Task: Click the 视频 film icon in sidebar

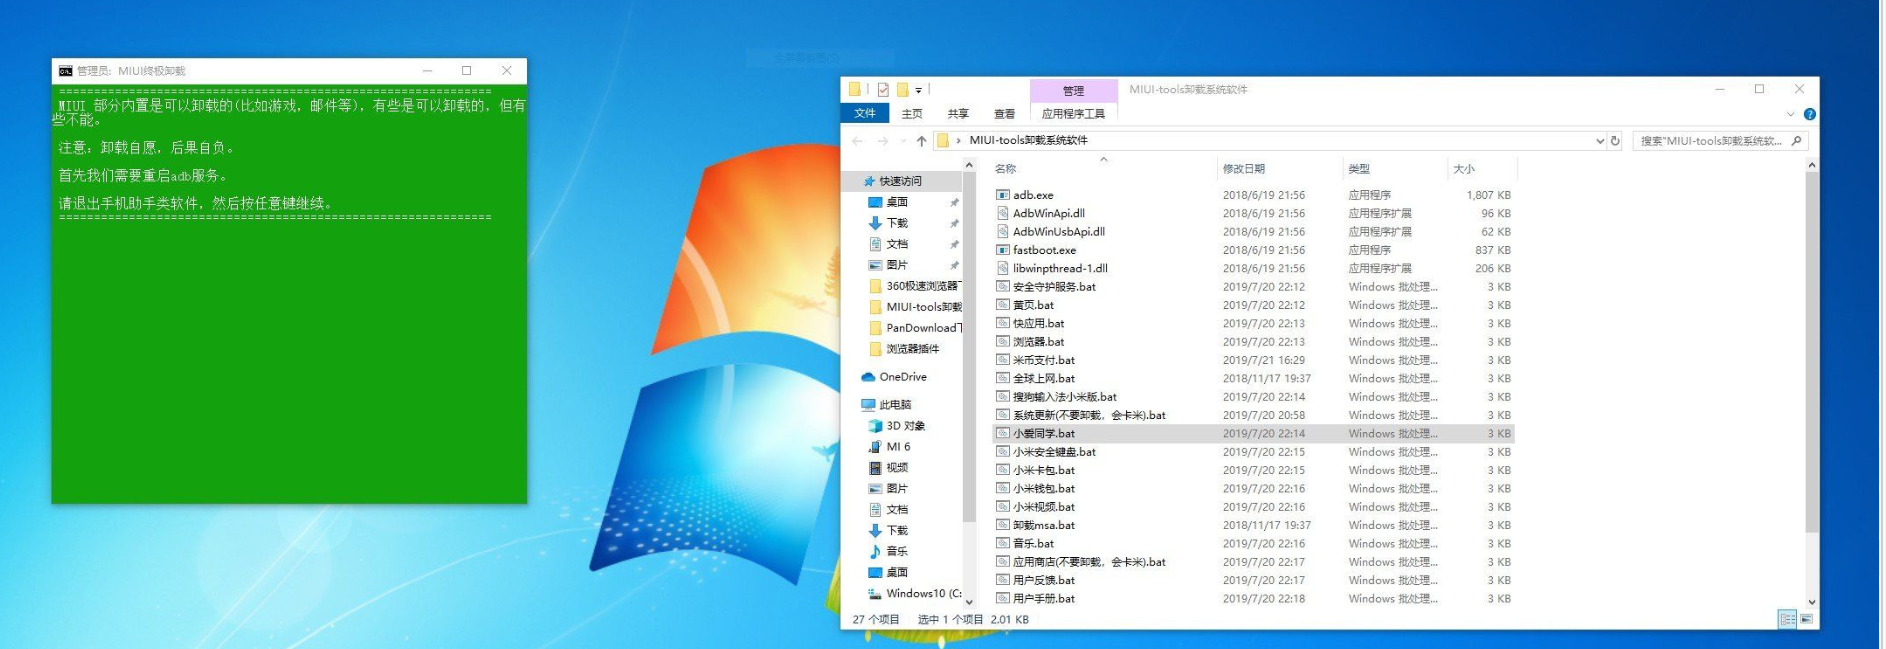Action: pyautogui.click(x=875, y=468)
